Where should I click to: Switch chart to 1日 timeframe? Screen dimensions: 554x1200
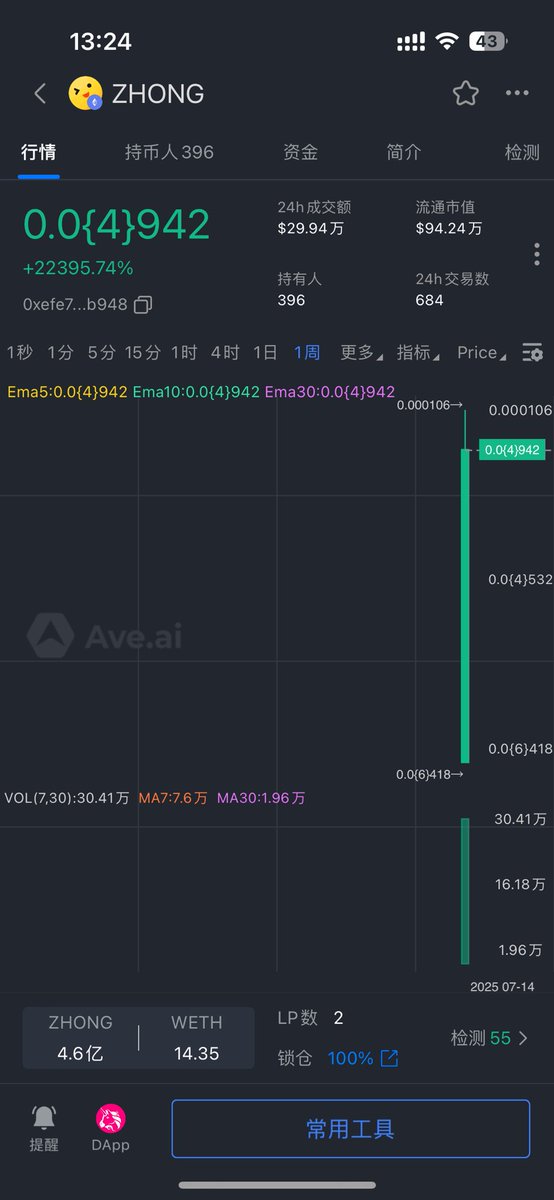click(265, 352)
